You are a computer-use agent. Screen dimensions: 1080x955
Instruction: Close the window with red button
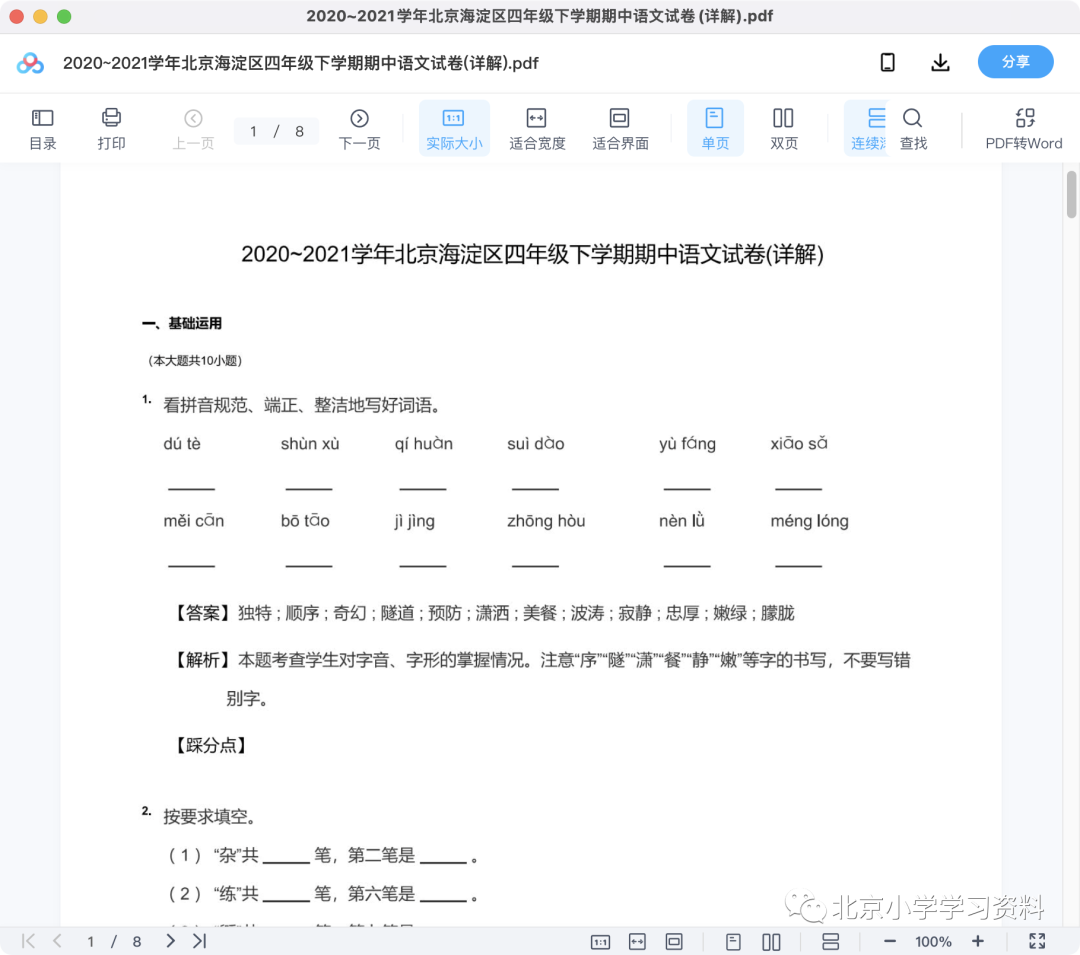click(x=17, y=17)
